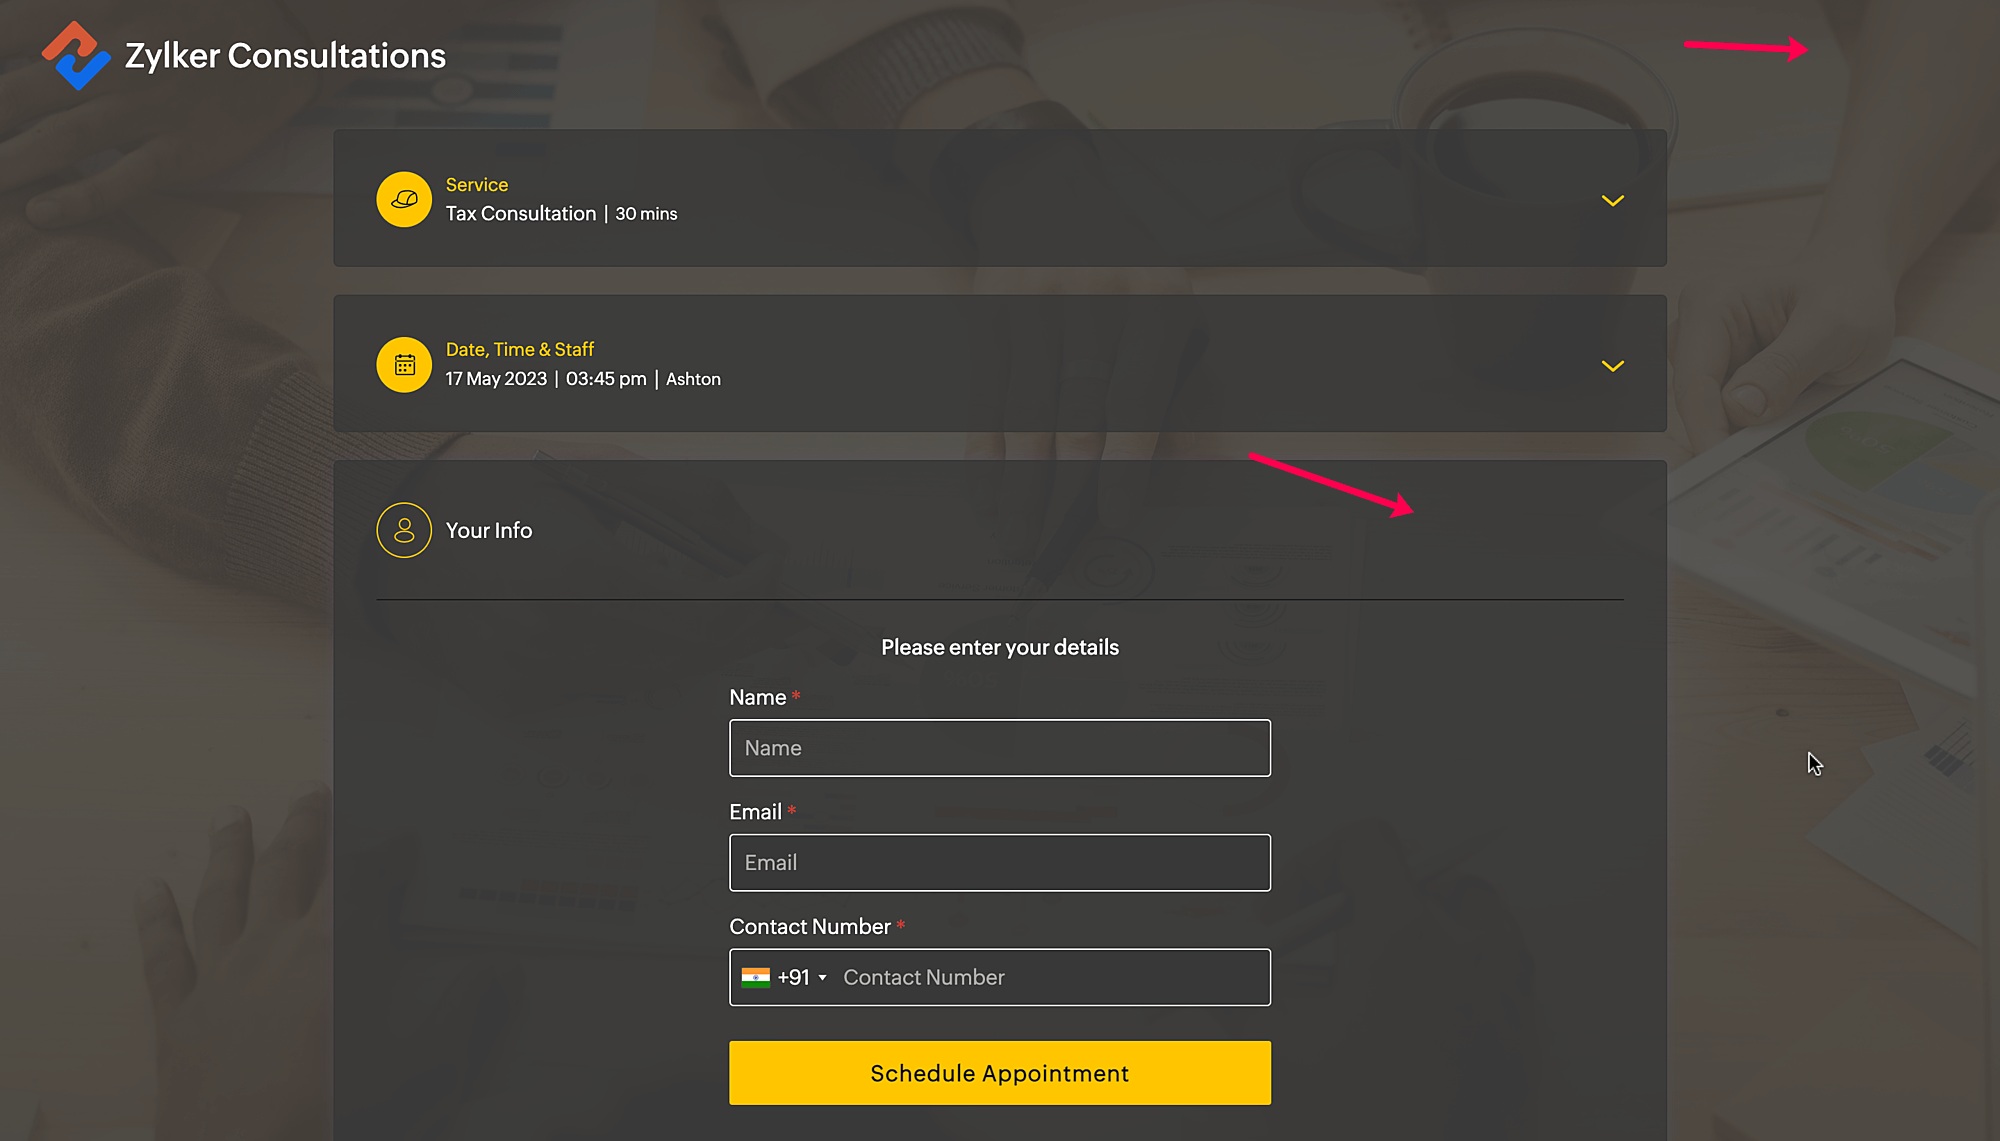Click the Schedule Appointment button
2000x1141 pixels.
pyautogui.click(x=999, y=1073)
